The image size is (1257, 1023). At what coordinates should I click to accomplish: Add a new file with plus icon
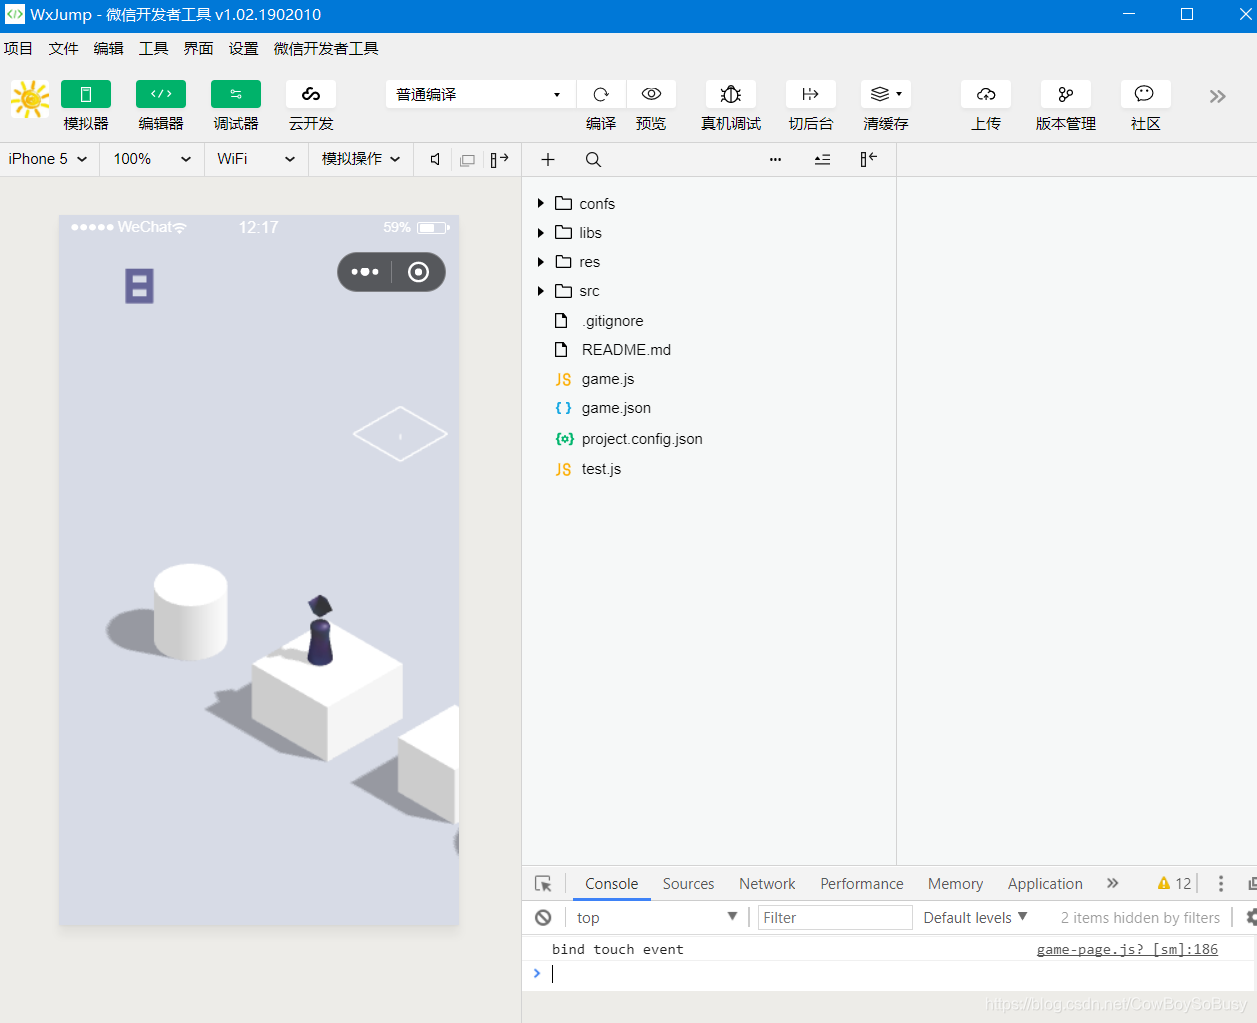(548, 159)
